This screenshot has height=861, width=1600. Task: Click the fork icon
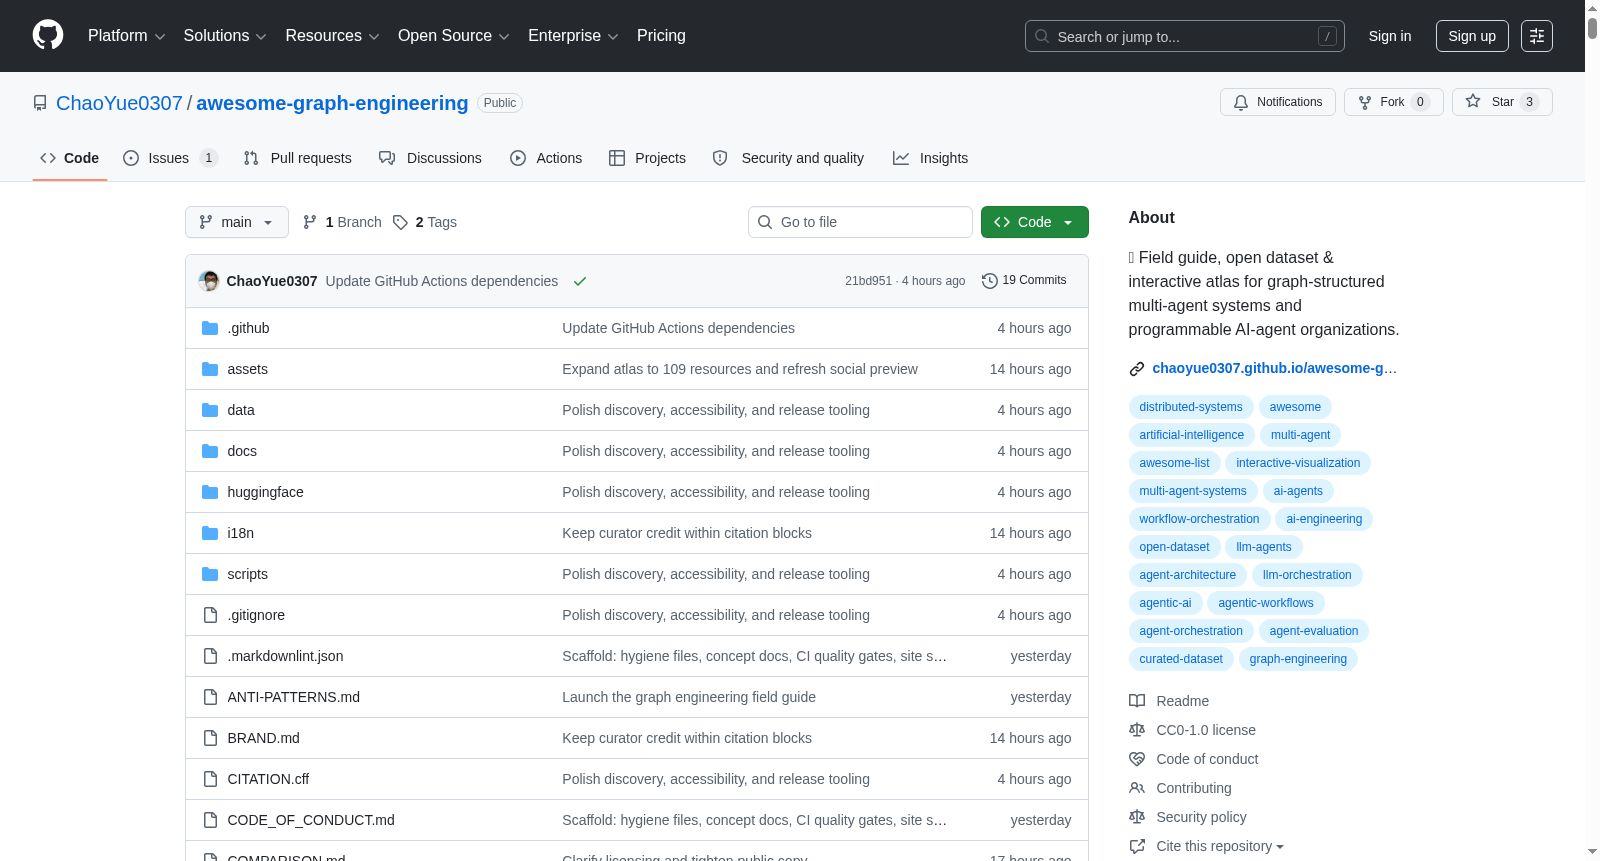[1365, 102]
